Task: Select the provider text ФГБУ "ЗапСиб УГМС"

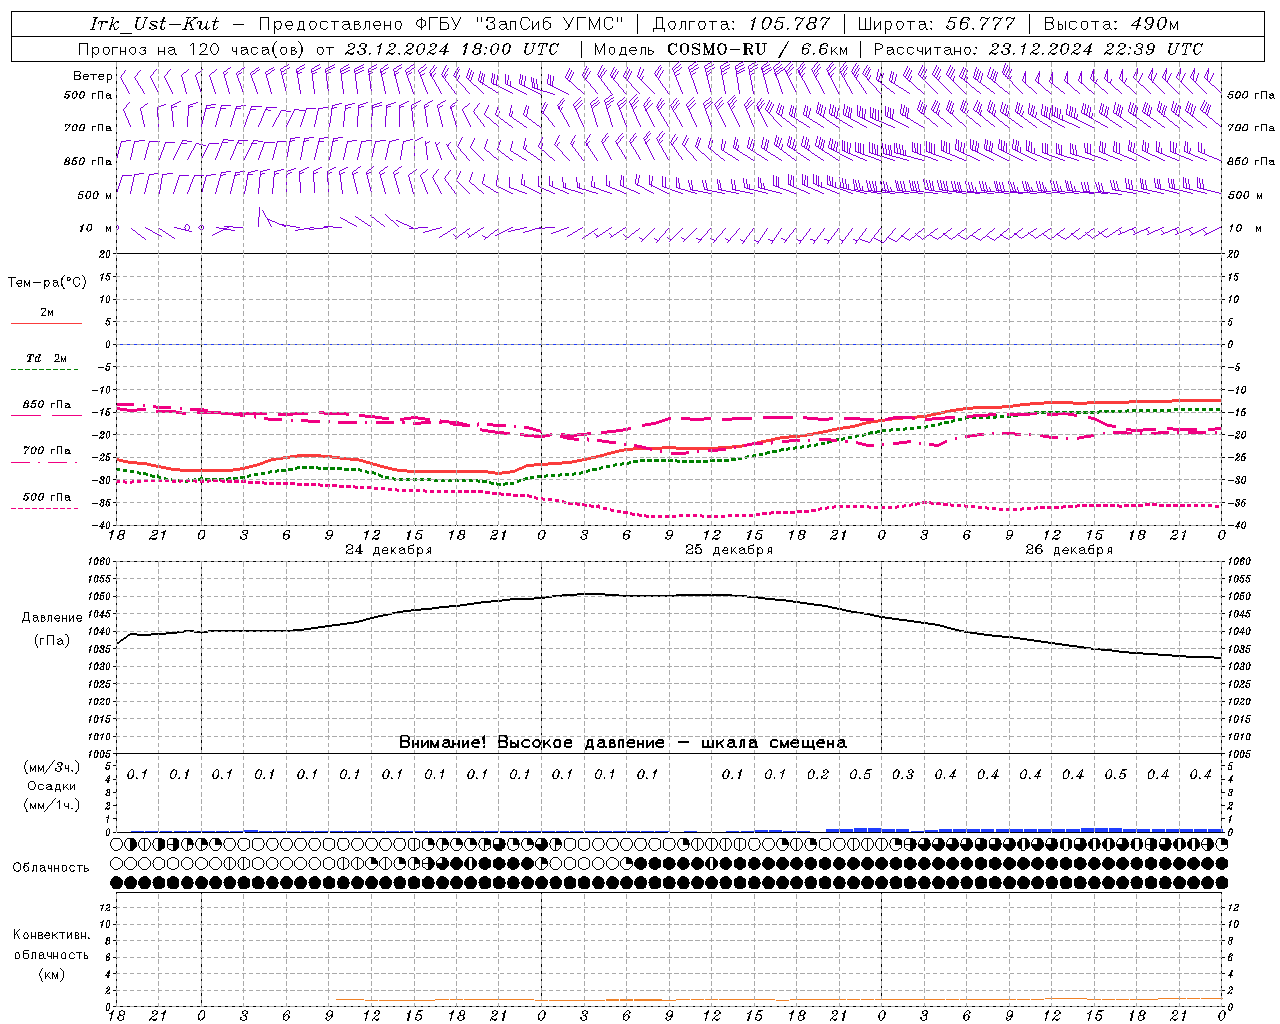Action: pos(518,24)
